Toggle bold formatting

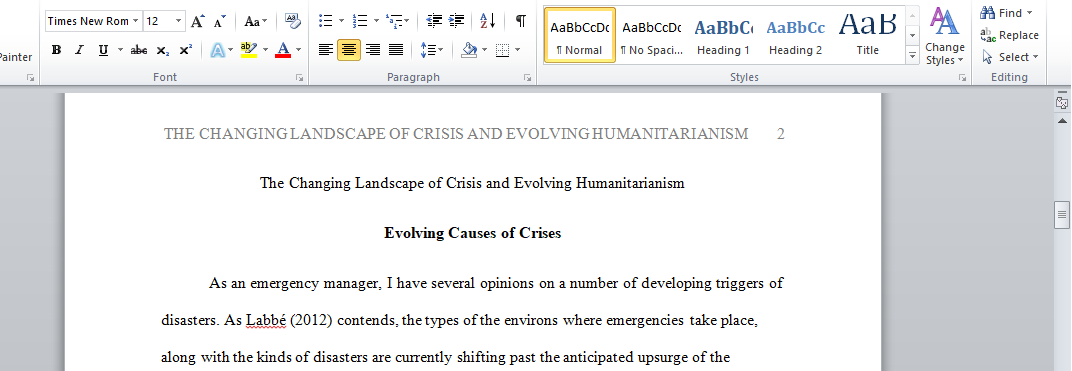click(57, 50)
